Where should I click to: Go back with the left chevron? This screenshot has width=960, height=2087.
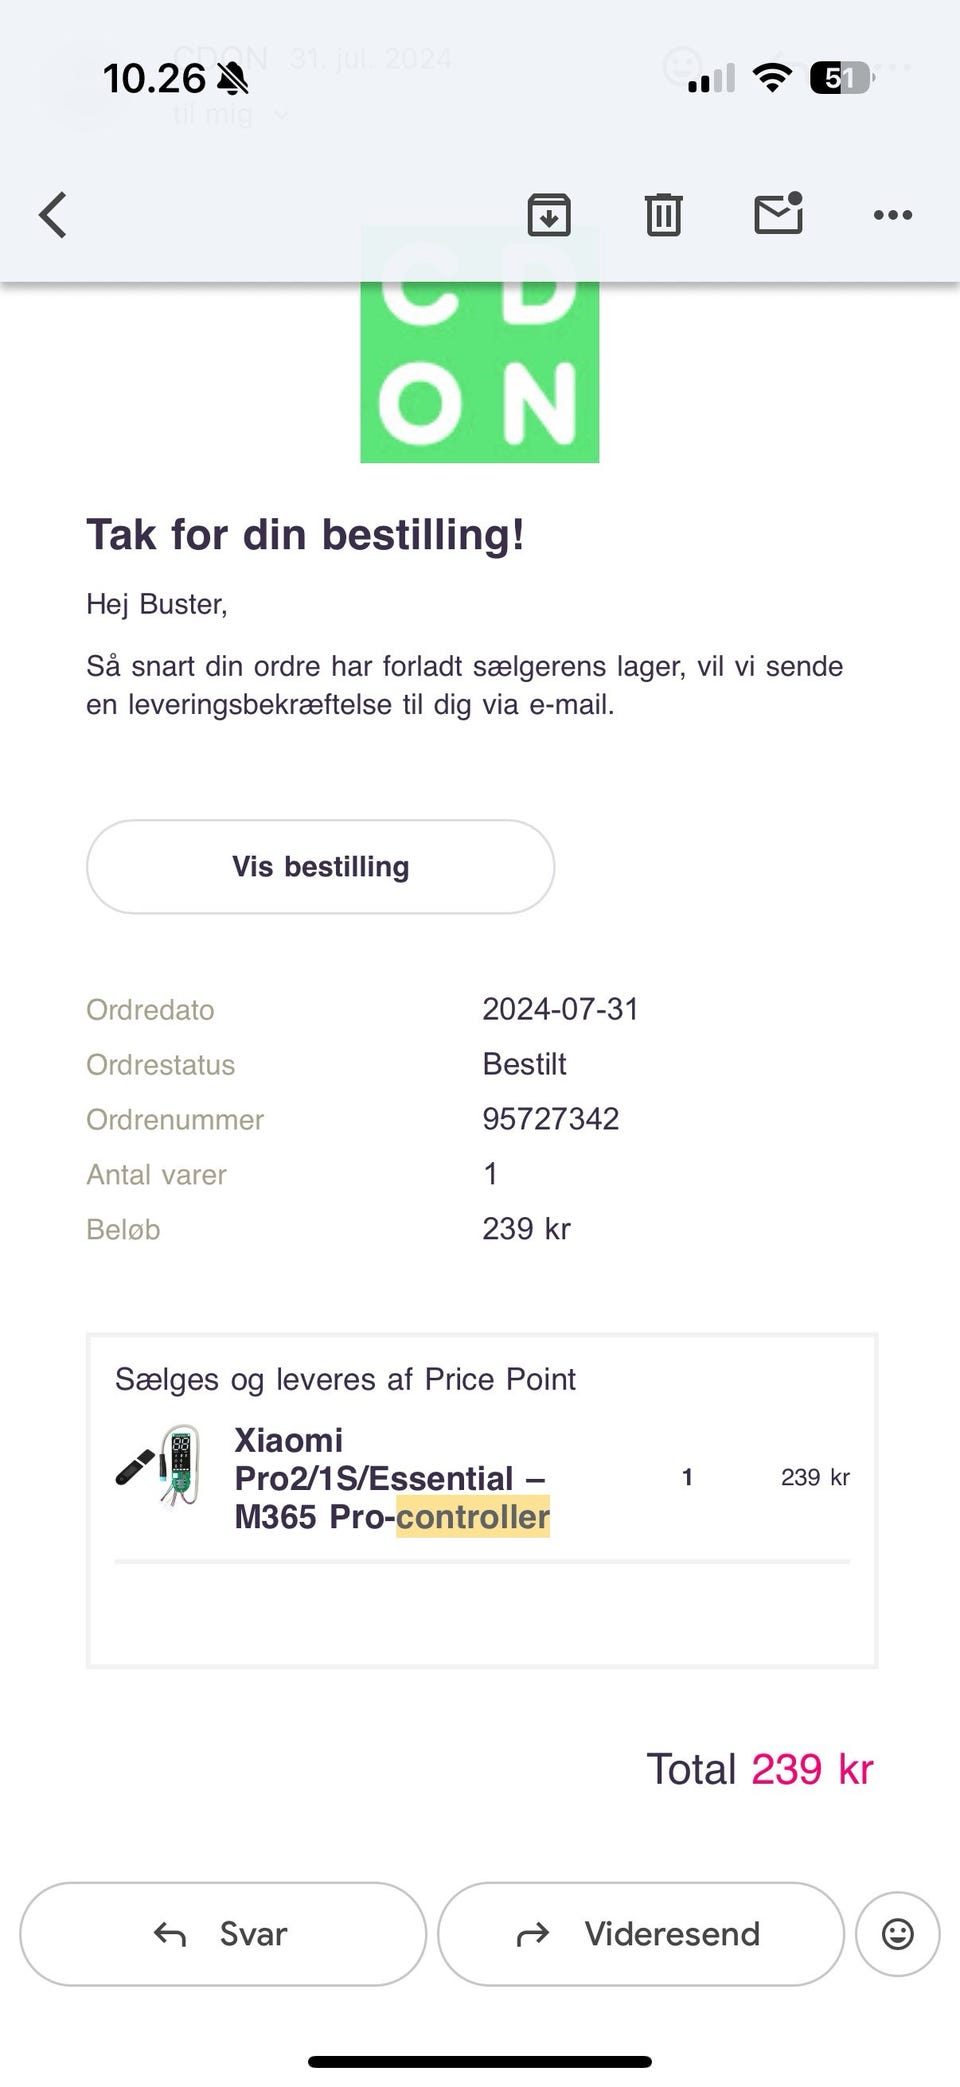[x=53, y=215]
